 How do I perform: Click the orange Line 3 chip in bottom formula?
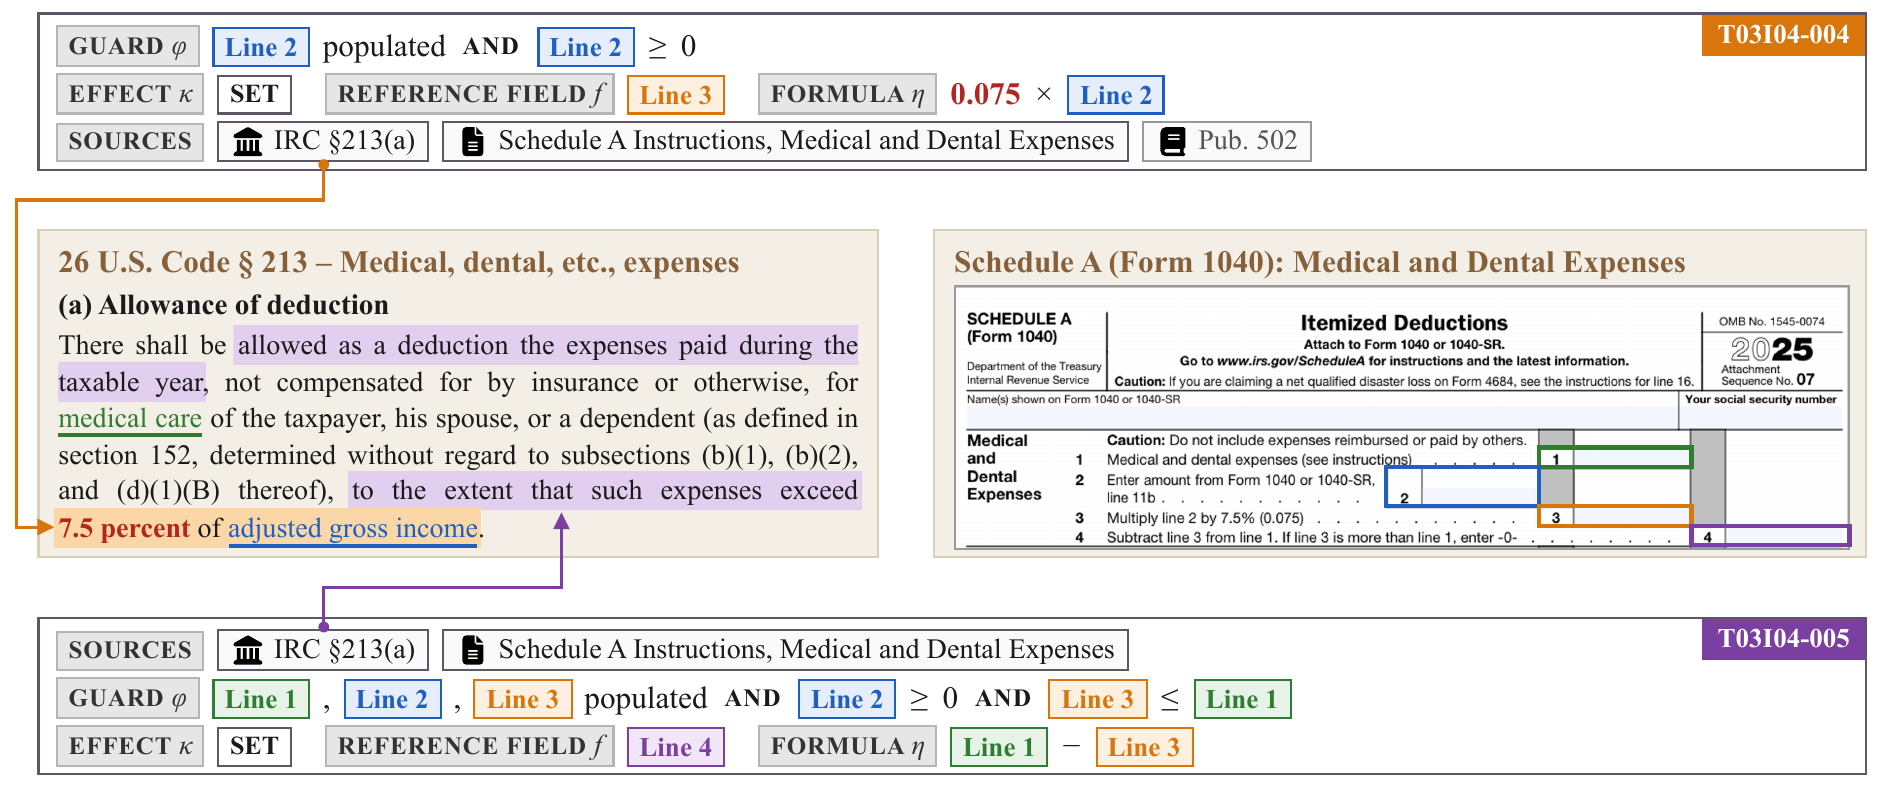click(x=1144, y=747)
